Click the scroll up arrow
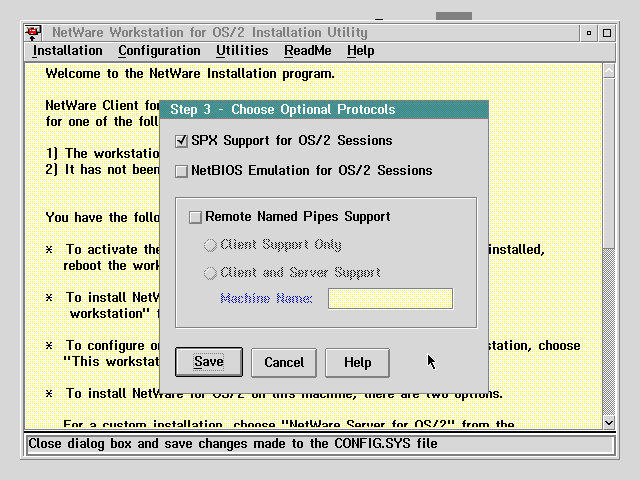The height and width of the screenshot is (480, 640). (609, 71)
